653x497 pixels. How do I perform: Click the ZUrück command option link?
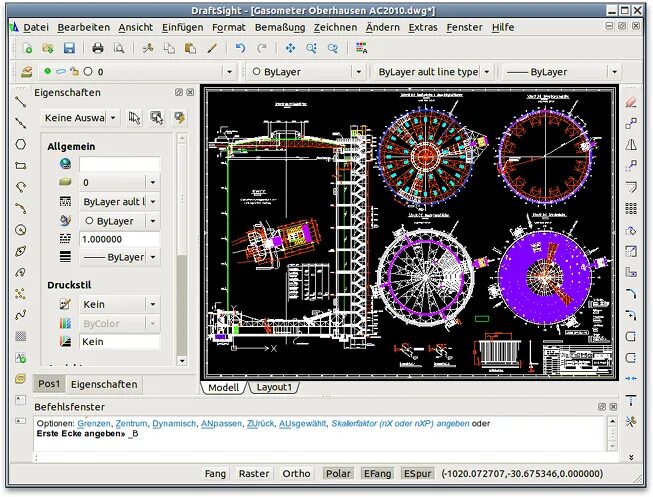260,424
